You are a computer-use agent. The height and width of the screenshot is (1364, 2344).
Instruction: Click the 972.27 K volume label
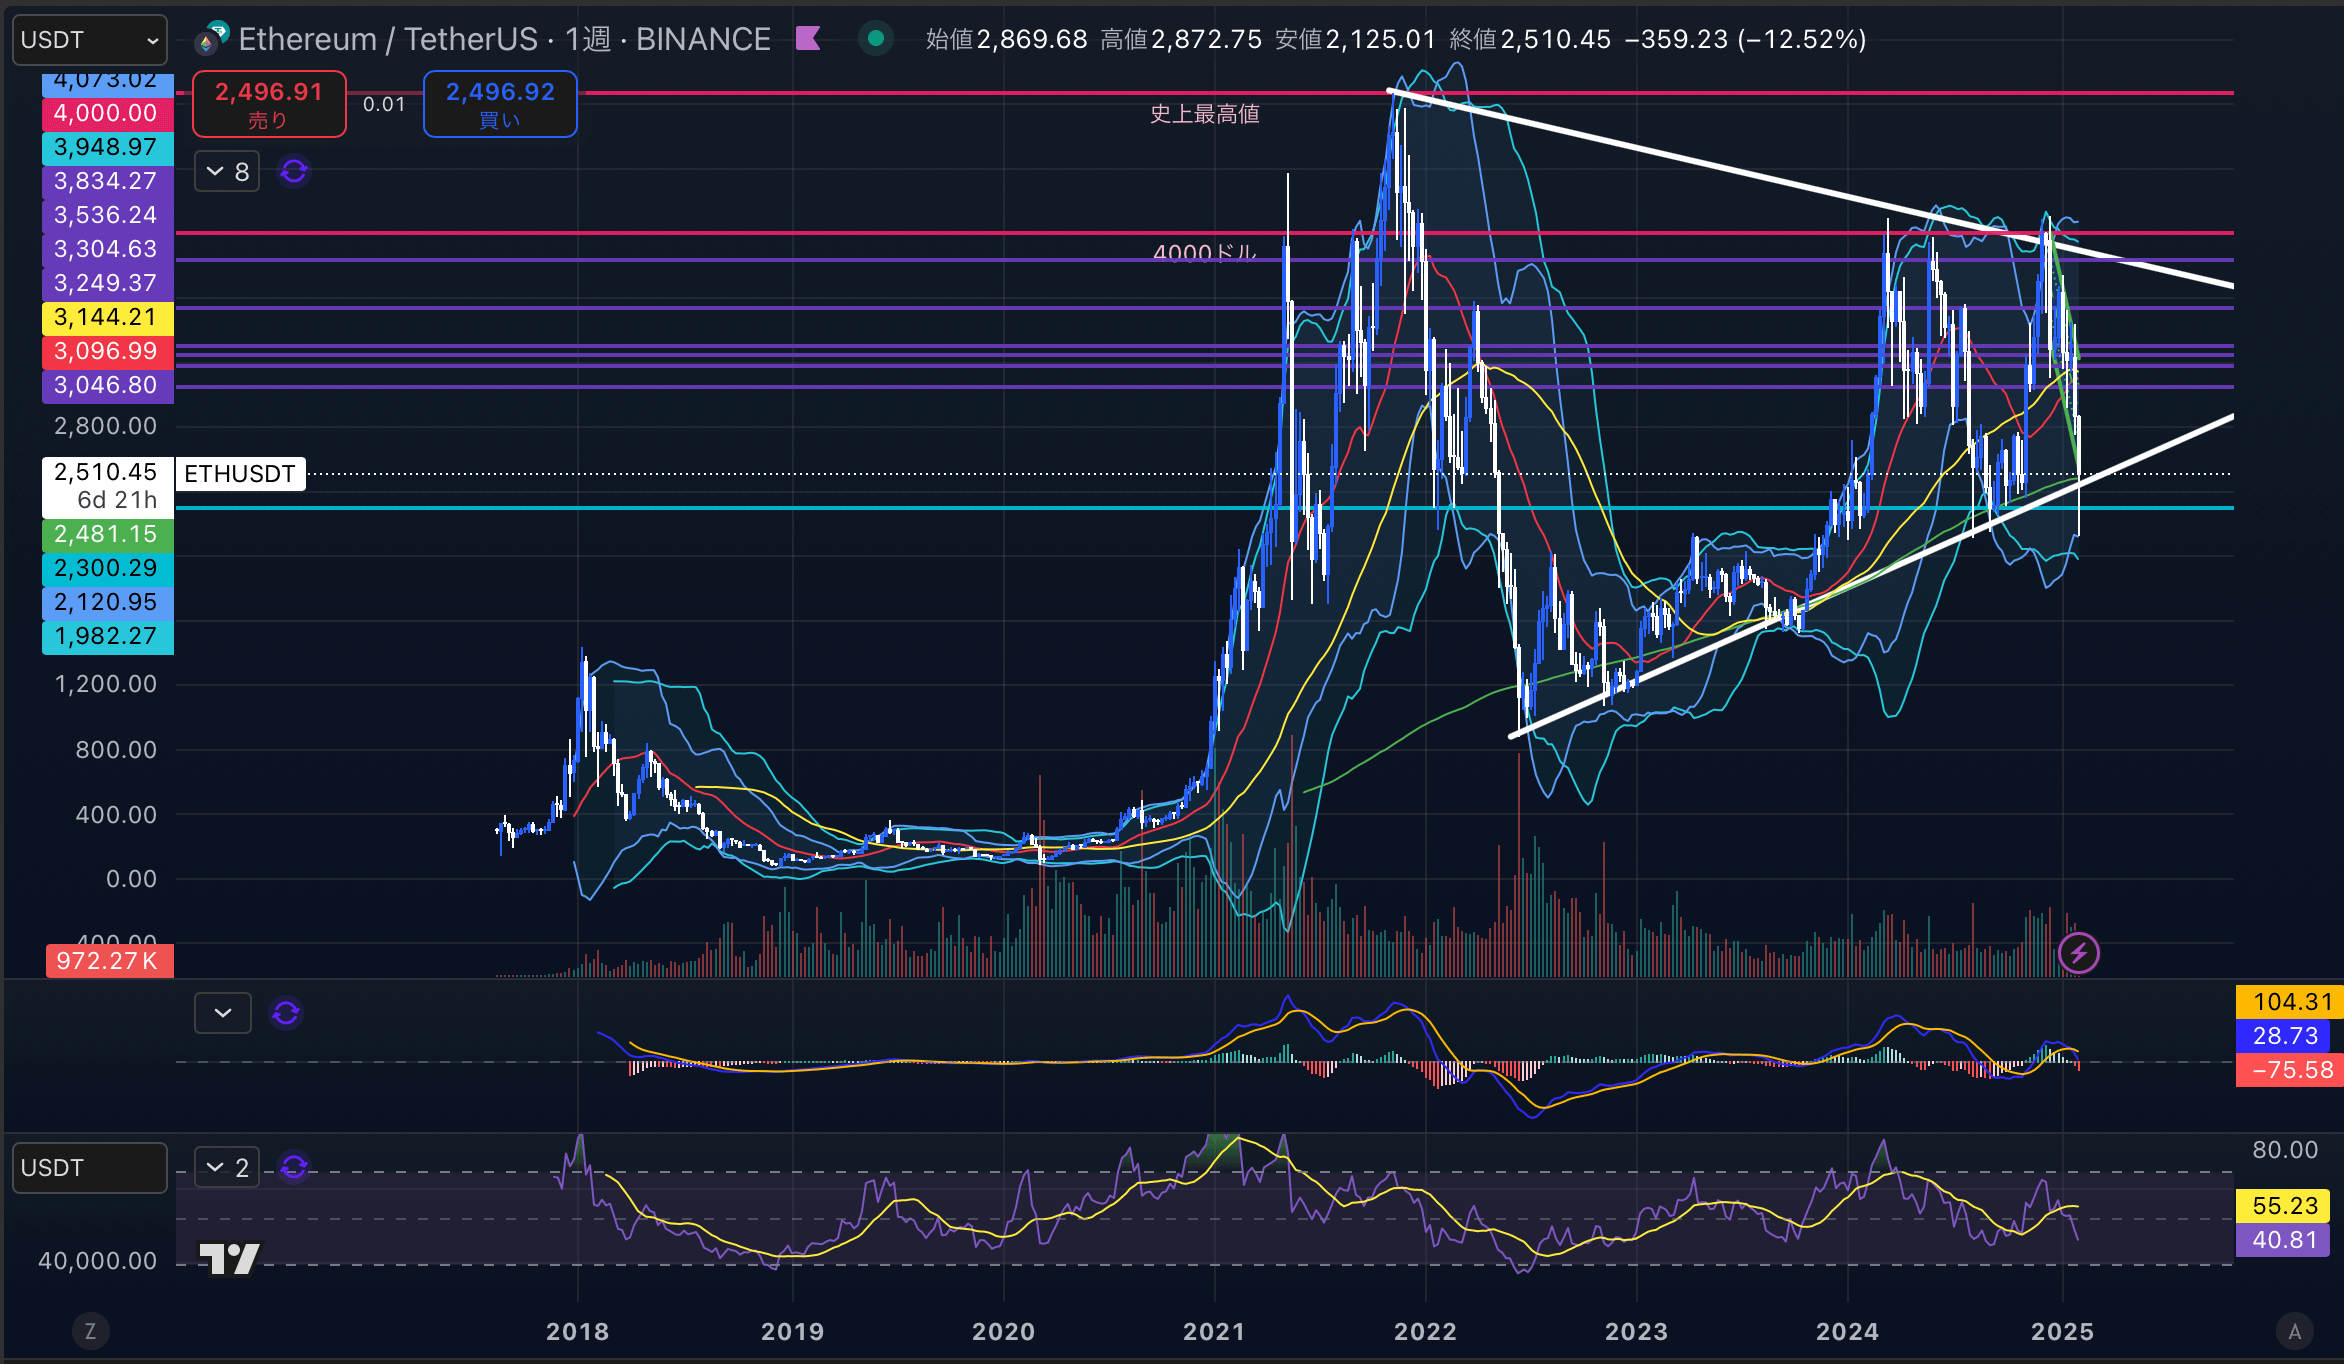point(109,961)
